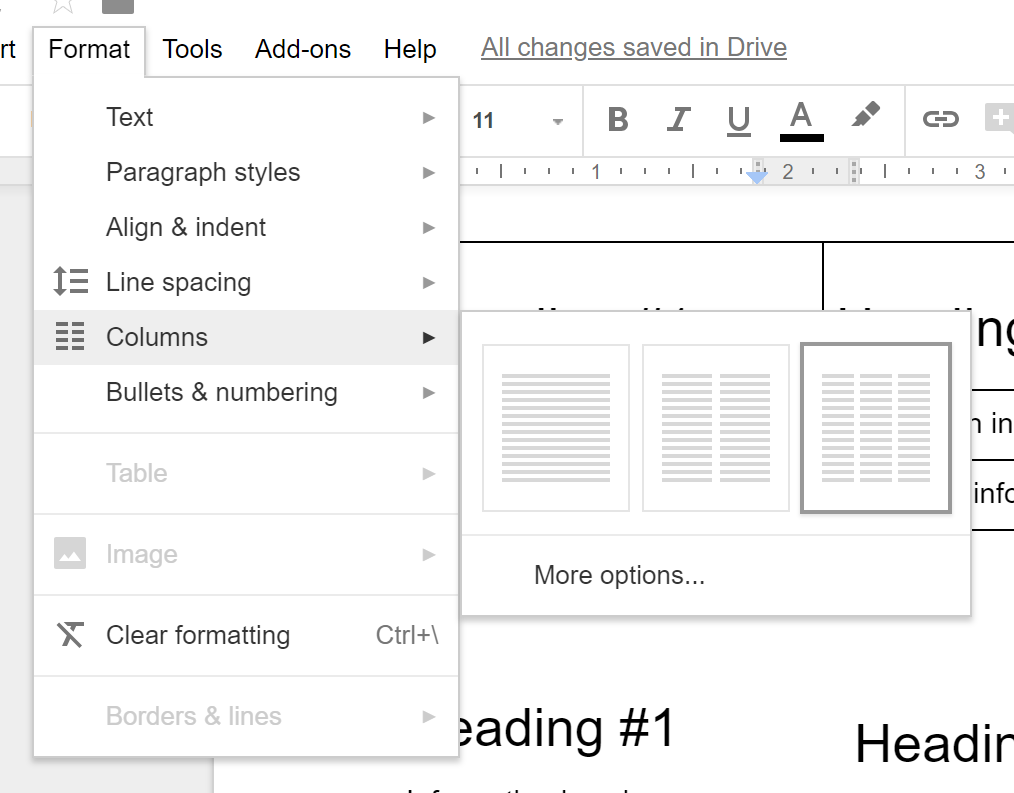1014x793 pixels.
Task: Expand the Paragraph styles submenu
Action: pyautogui.click(x=203, y=172)
